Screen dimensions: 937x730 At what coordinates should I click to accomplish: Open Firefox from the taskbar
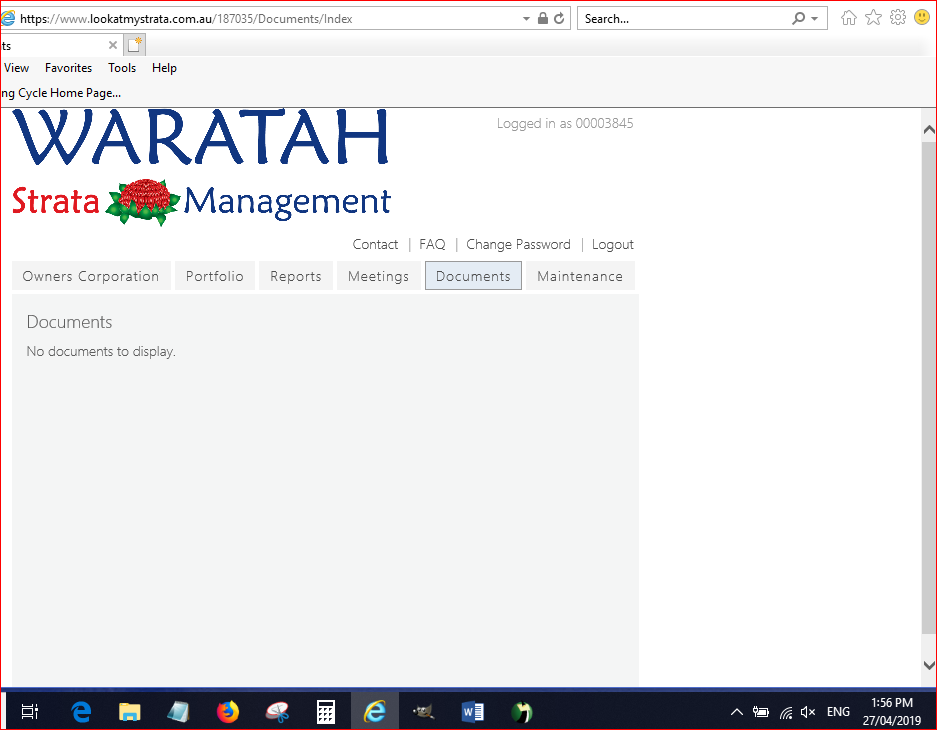point(228,712)
